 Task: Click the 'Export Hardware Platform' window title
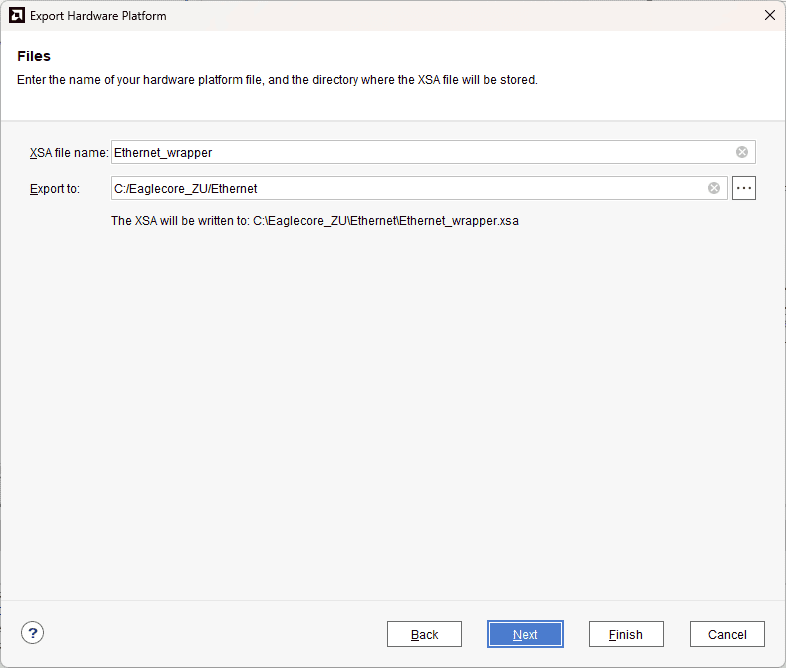tap(98, 16)
